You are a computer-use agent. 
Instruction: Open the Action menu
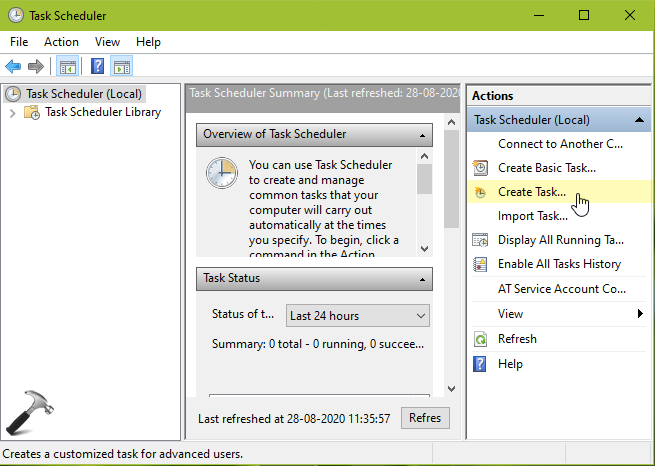click(x=61, y=42)
